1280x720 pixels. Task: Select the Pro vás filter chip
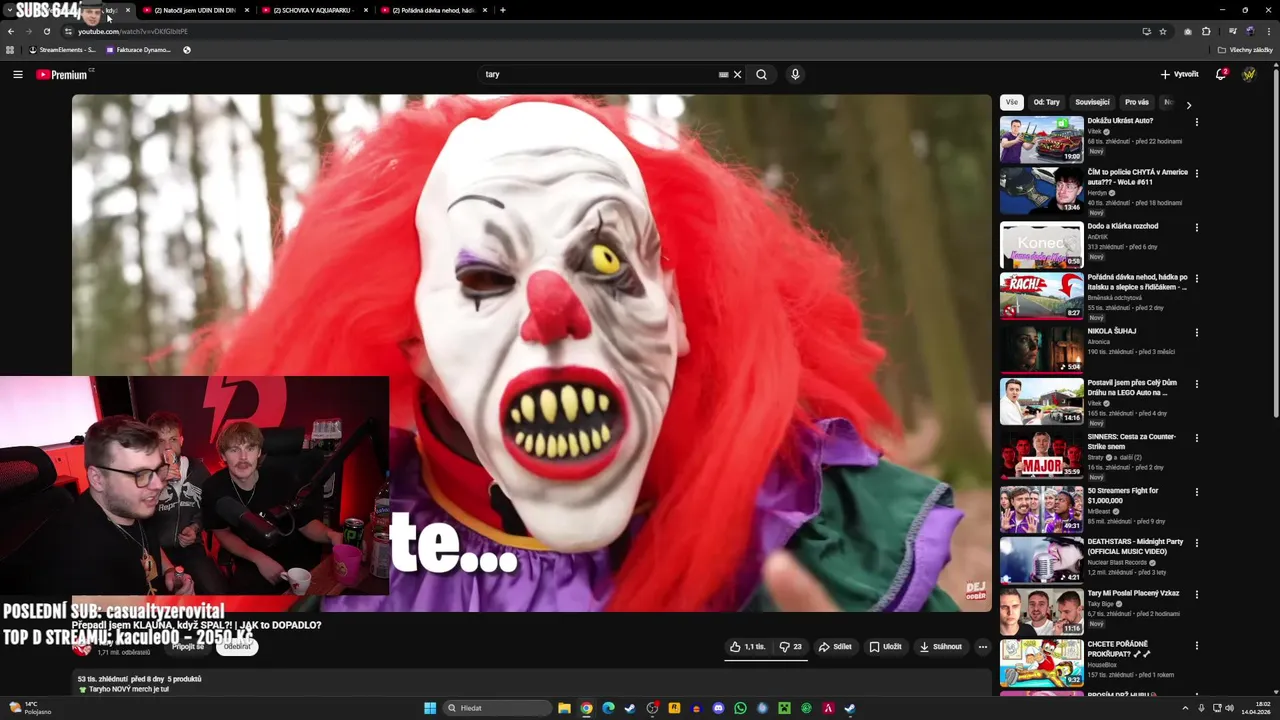(1137, 102)
